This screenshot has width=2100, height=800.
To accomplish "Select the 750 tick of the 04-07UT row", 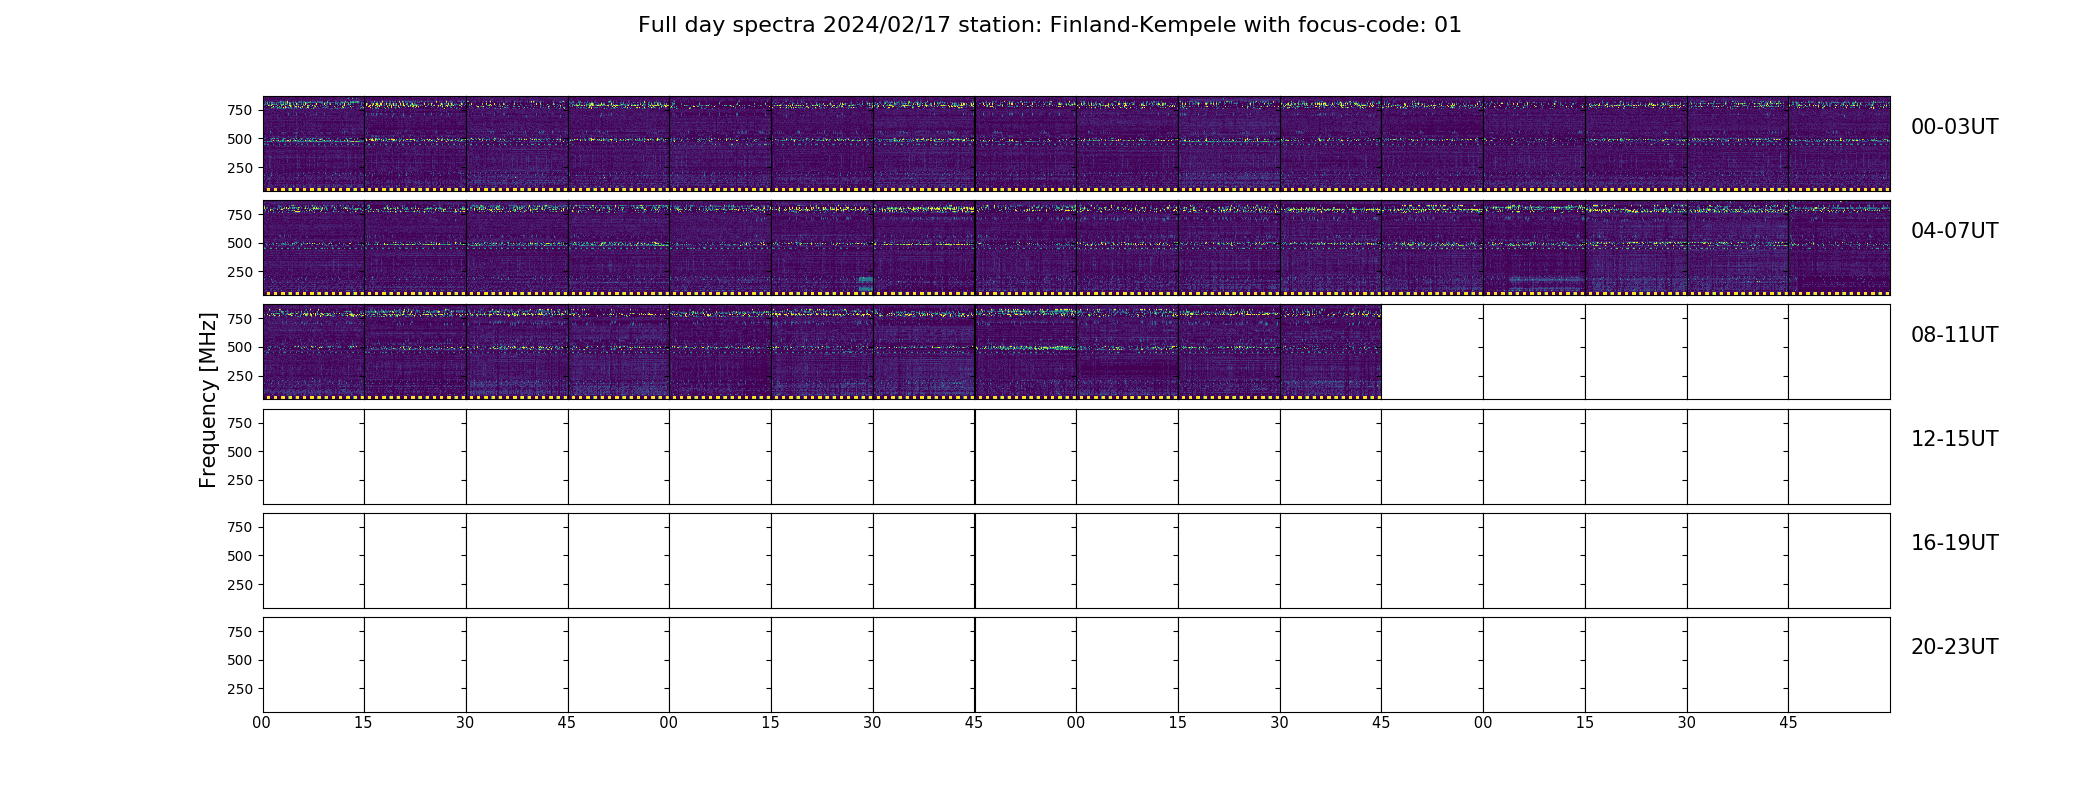I will (240, 214).
